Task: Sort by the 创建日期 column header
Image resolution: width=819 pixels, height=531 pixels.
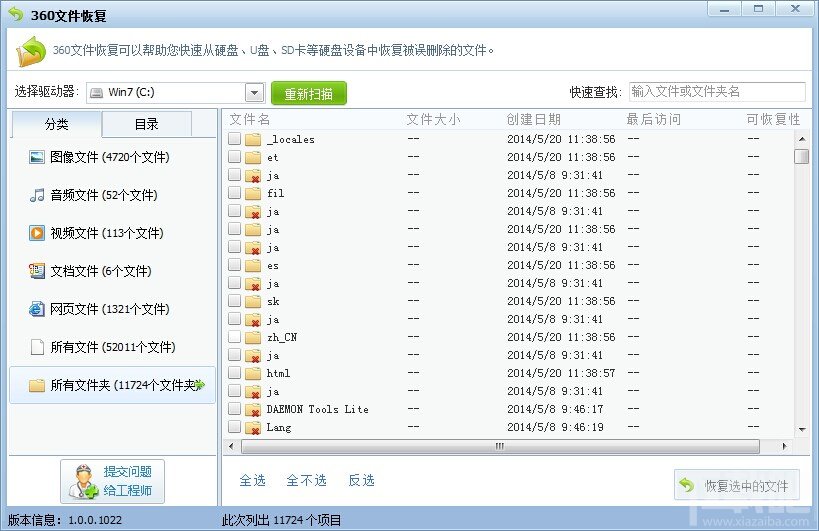Action: pyautogui.click(x=533, y=120)
